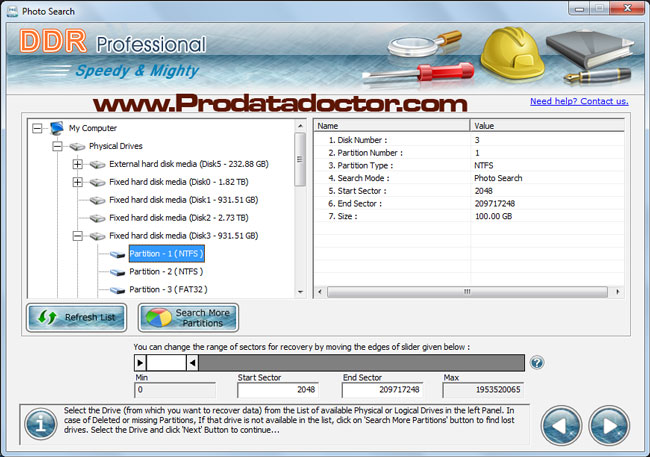Click the Disk3 931.51 GB drive icon
This screenshot has width=650, height=457.
coord(97,236)
